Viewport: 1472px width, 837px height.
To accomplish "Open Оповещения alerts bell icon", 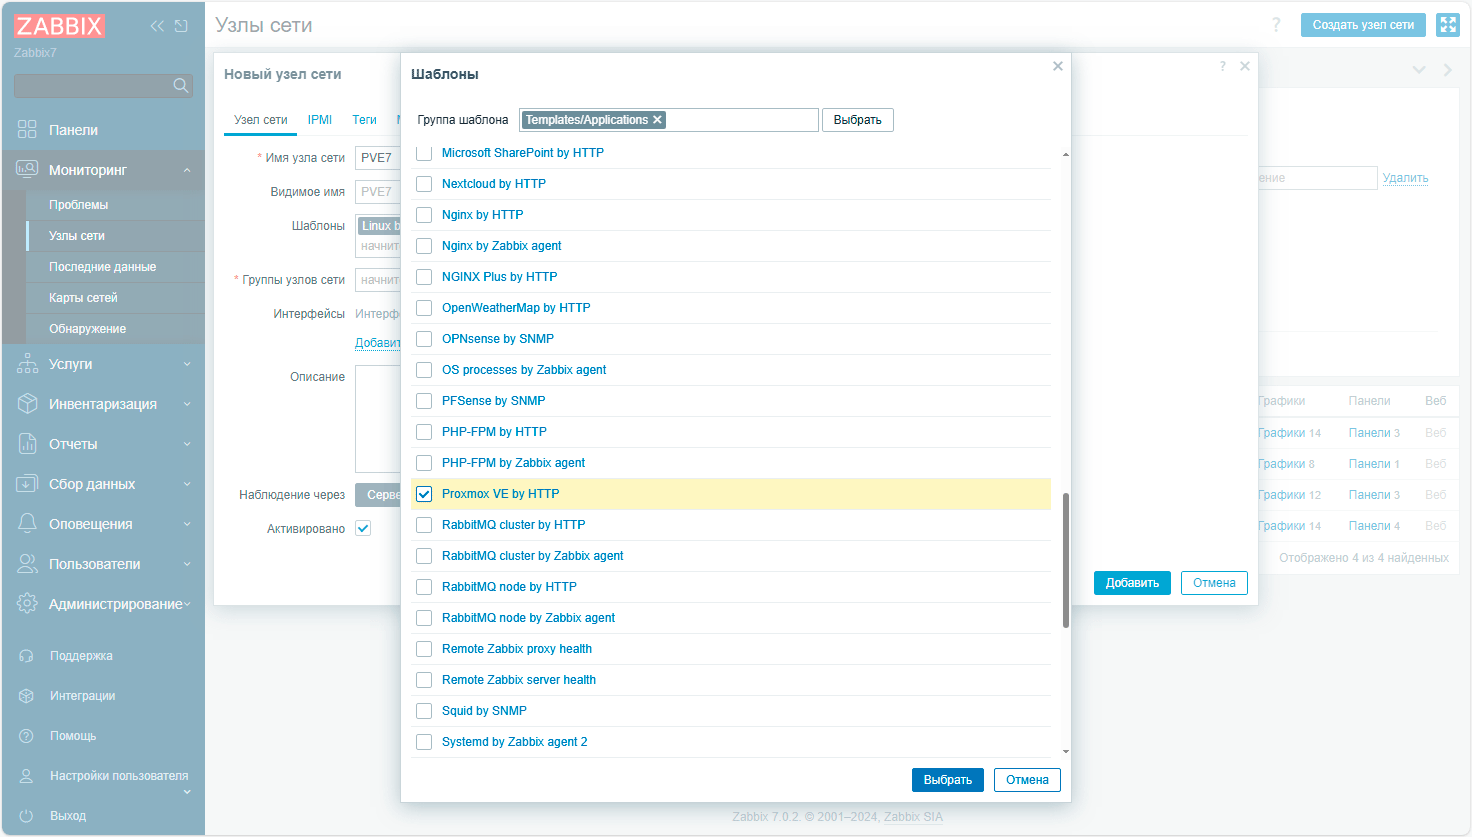I will (27, 524).
